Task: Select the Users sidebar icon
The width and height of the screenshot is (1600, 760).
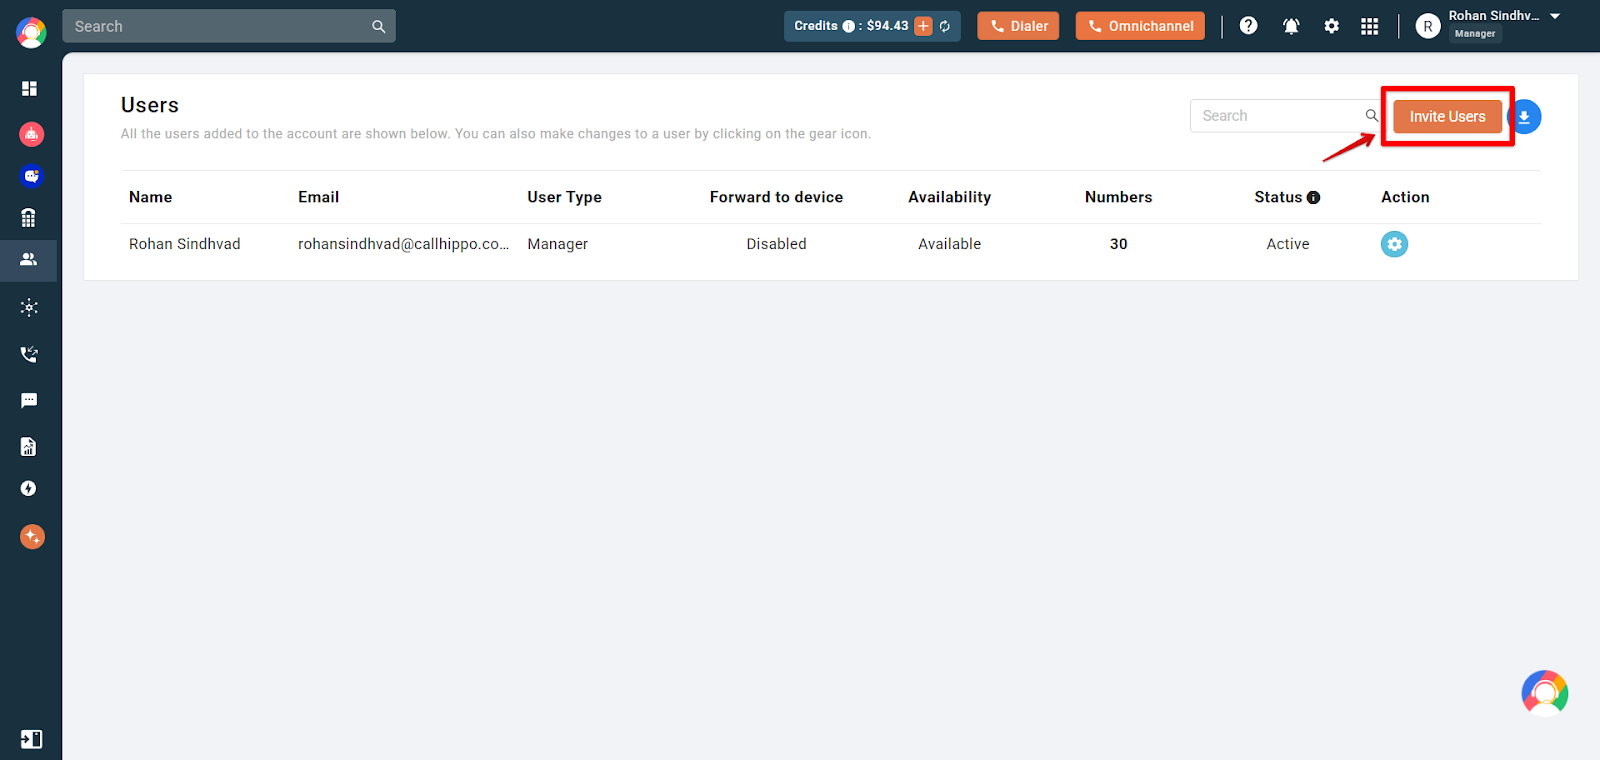Action: point(29,259)
